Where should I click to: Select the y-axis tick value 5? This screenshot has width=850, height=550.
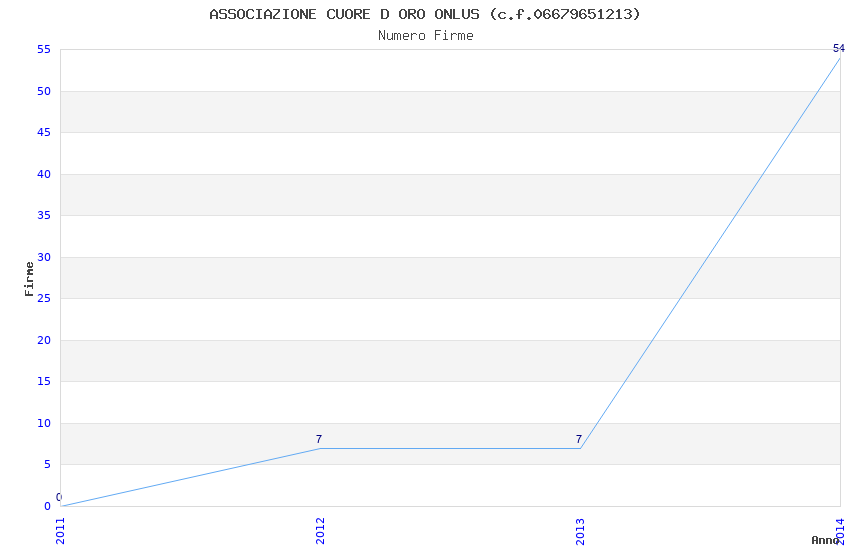point(47,464)
